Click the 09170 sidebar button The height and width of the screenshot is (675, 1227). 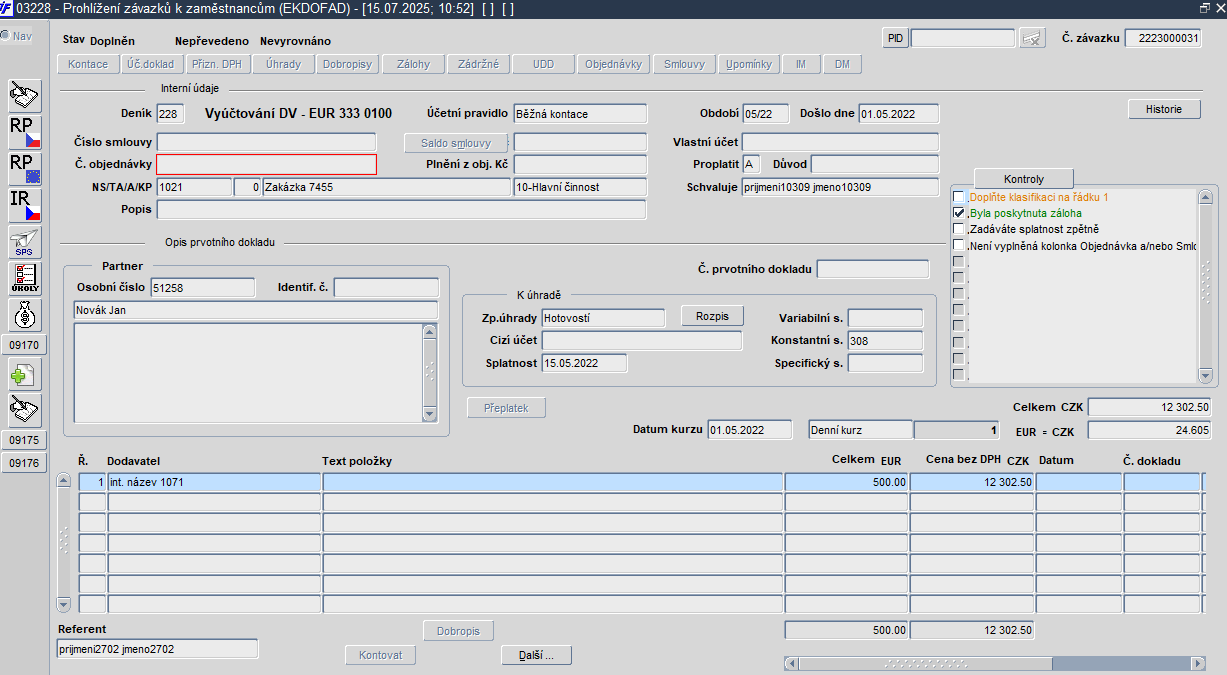[x=25, y=344]
